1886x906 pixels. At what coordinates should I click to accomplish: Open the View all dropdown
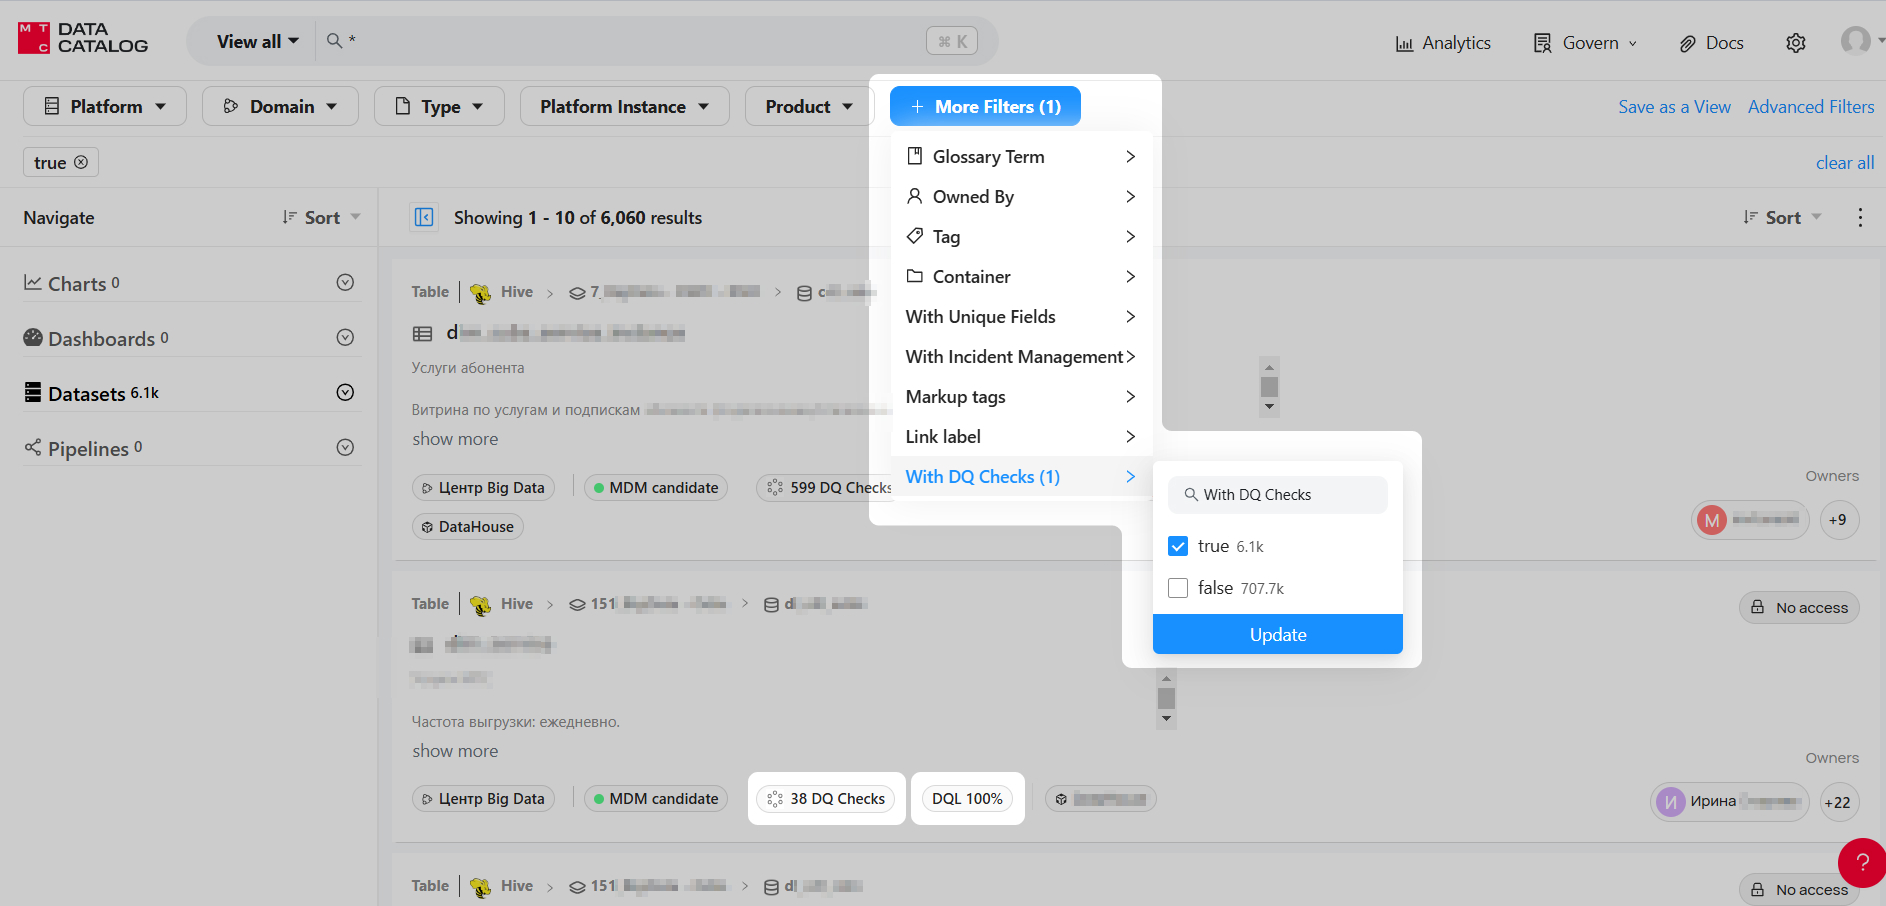tap(257, 41)
